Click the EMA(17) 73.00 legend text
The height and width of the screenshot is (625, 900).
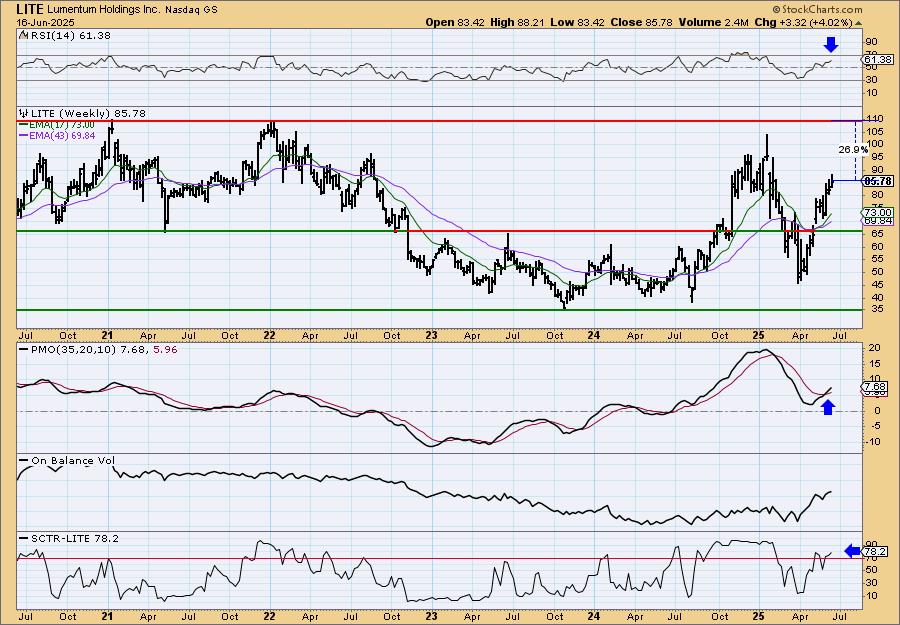click(61, 125)
